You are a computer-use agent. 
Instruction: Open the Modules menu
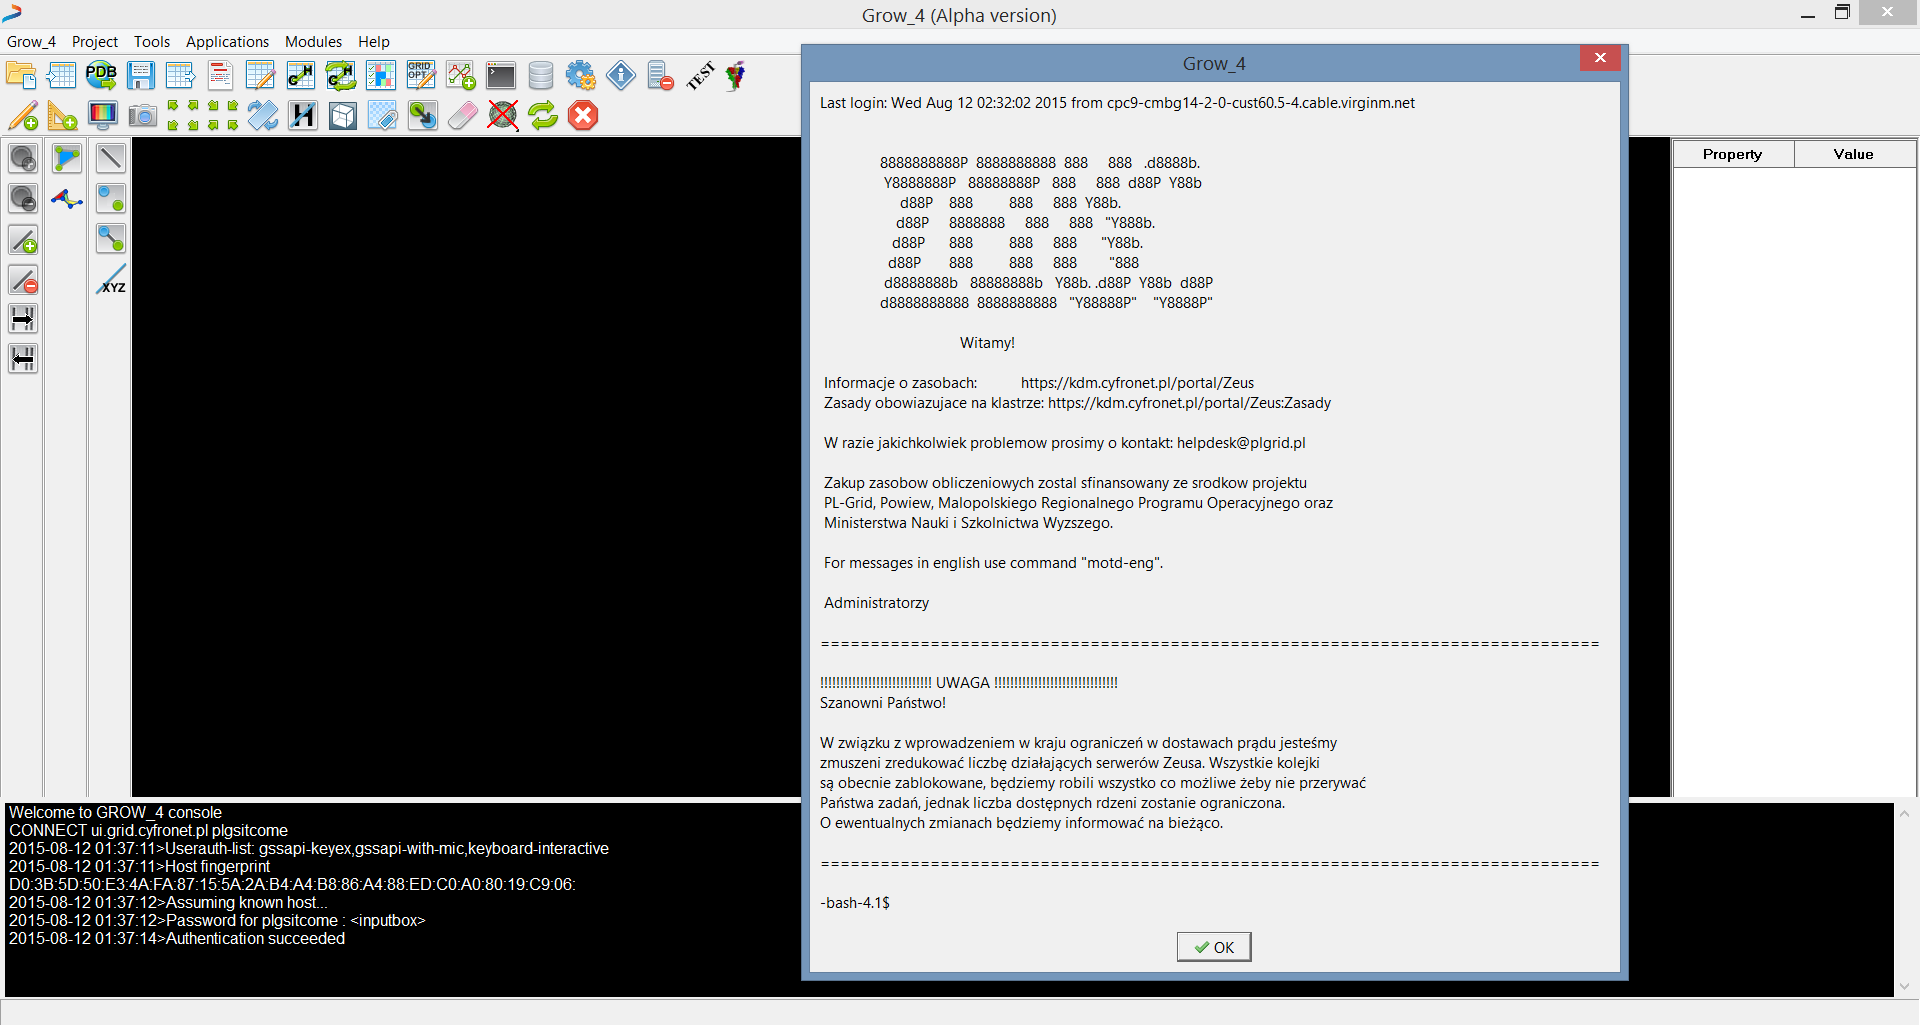313,42
